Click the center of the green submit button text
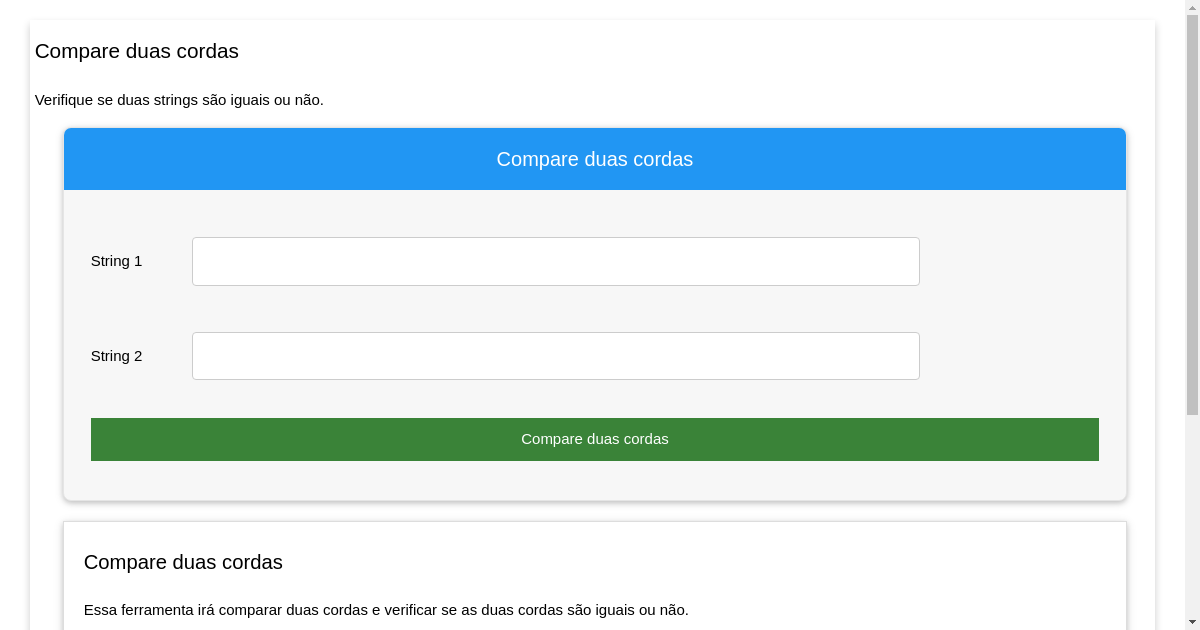Image resolution: width=1200 pixels, height=630 pixels. click(594, 439)
